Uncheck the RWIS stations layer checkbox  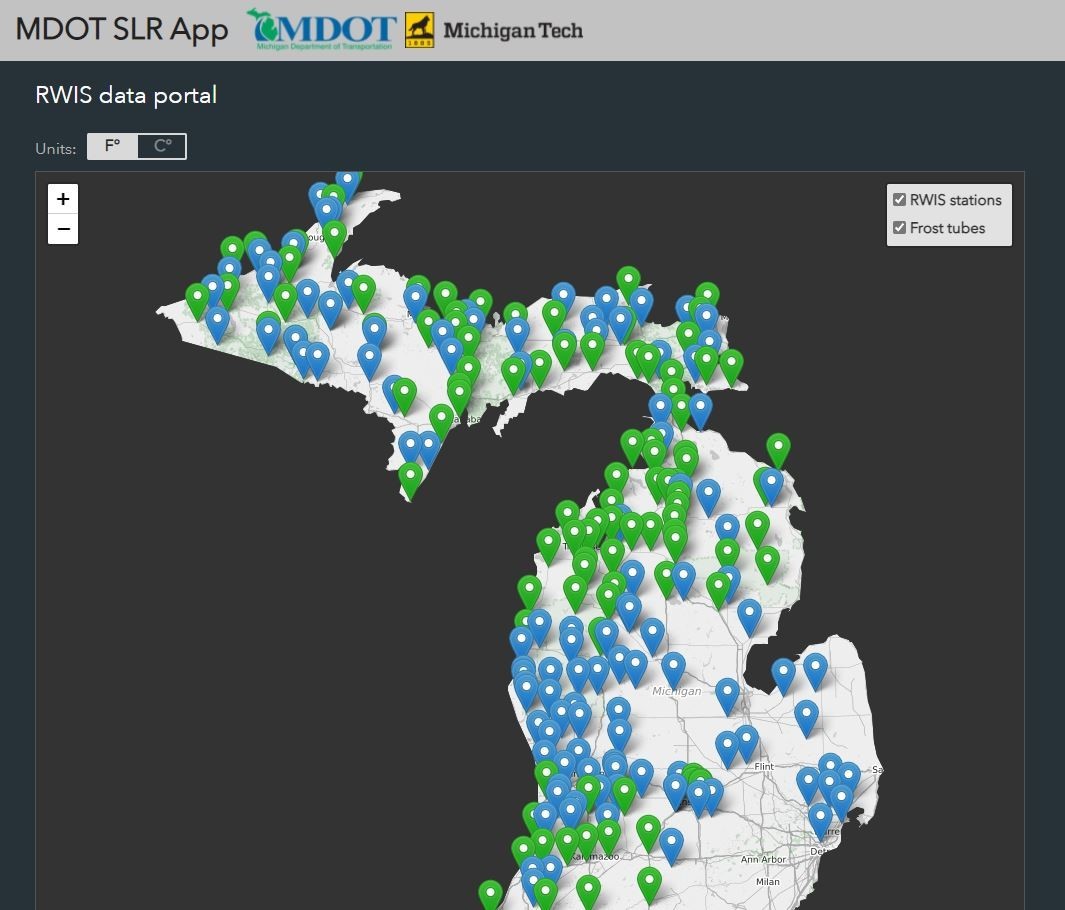899,200
